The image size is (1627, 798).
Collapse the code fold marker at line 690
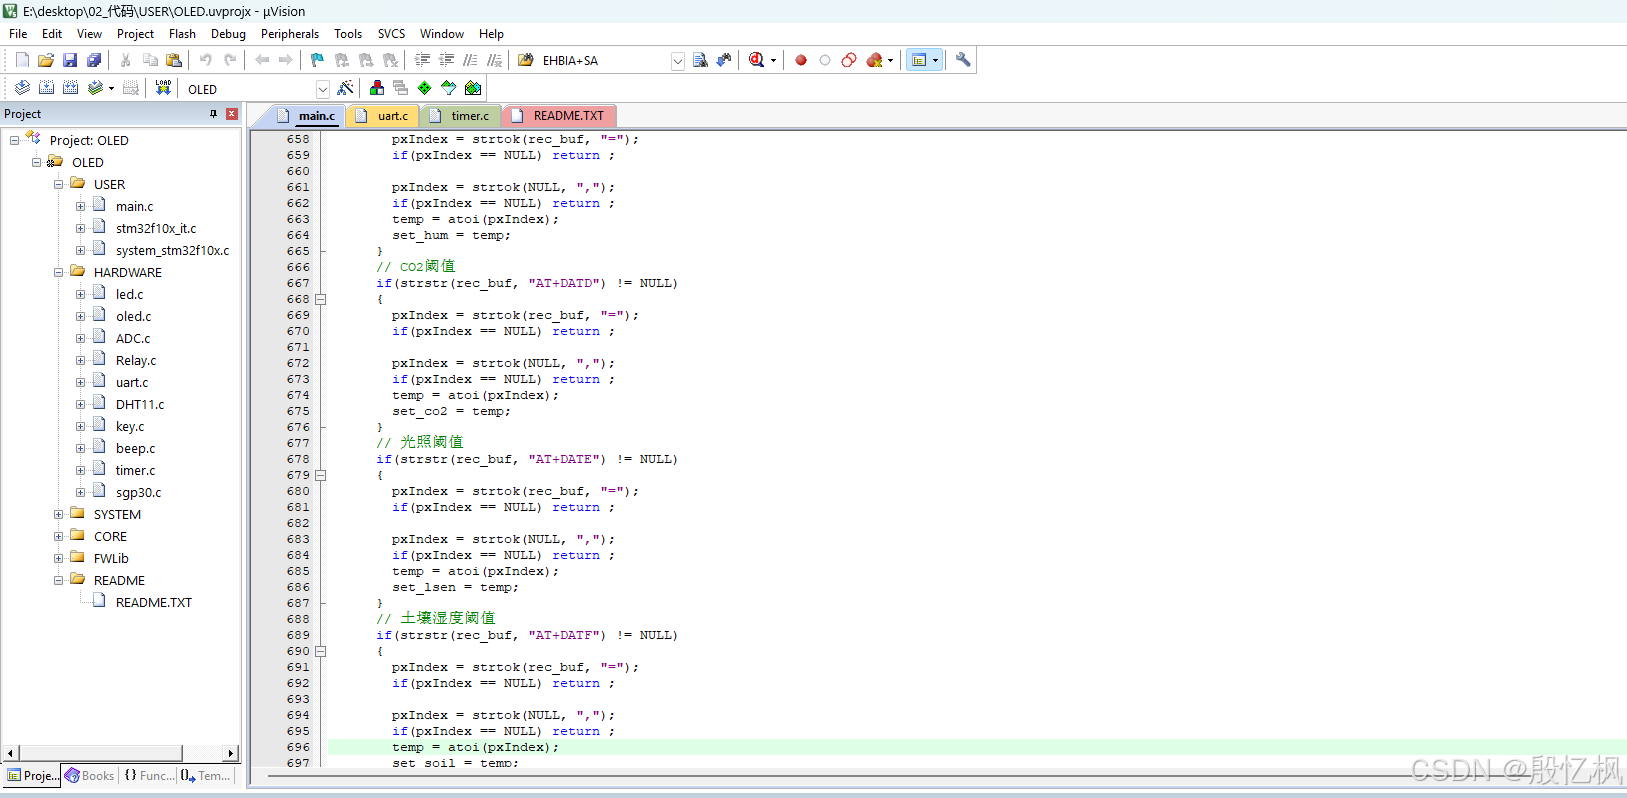pos(321,651)
